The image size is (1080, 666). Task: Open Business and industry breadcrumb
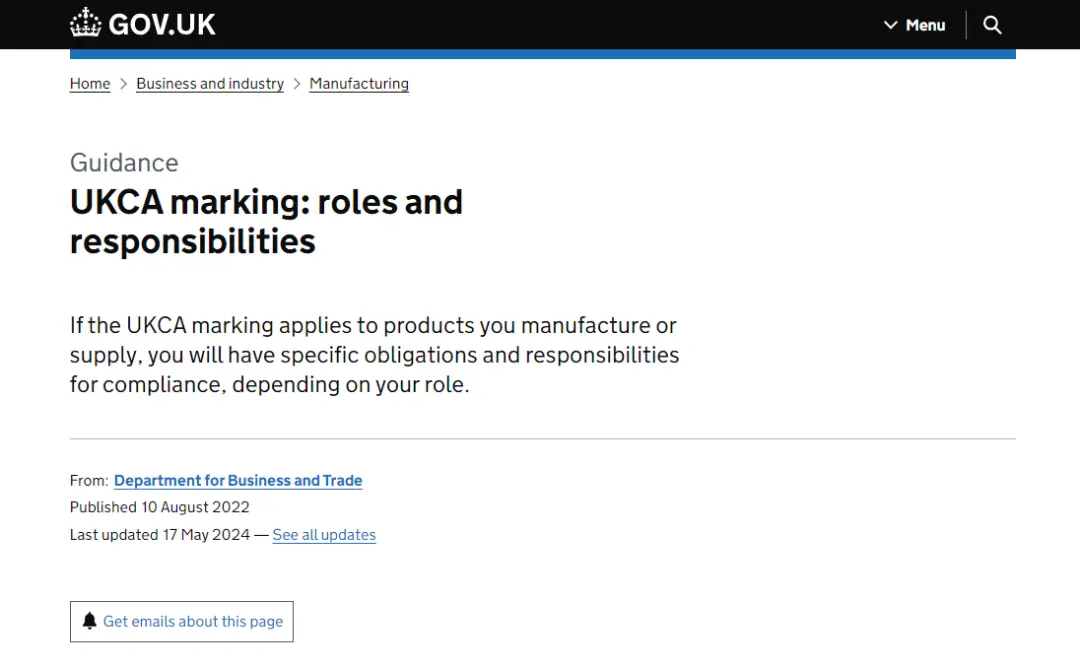click(210, 83)
